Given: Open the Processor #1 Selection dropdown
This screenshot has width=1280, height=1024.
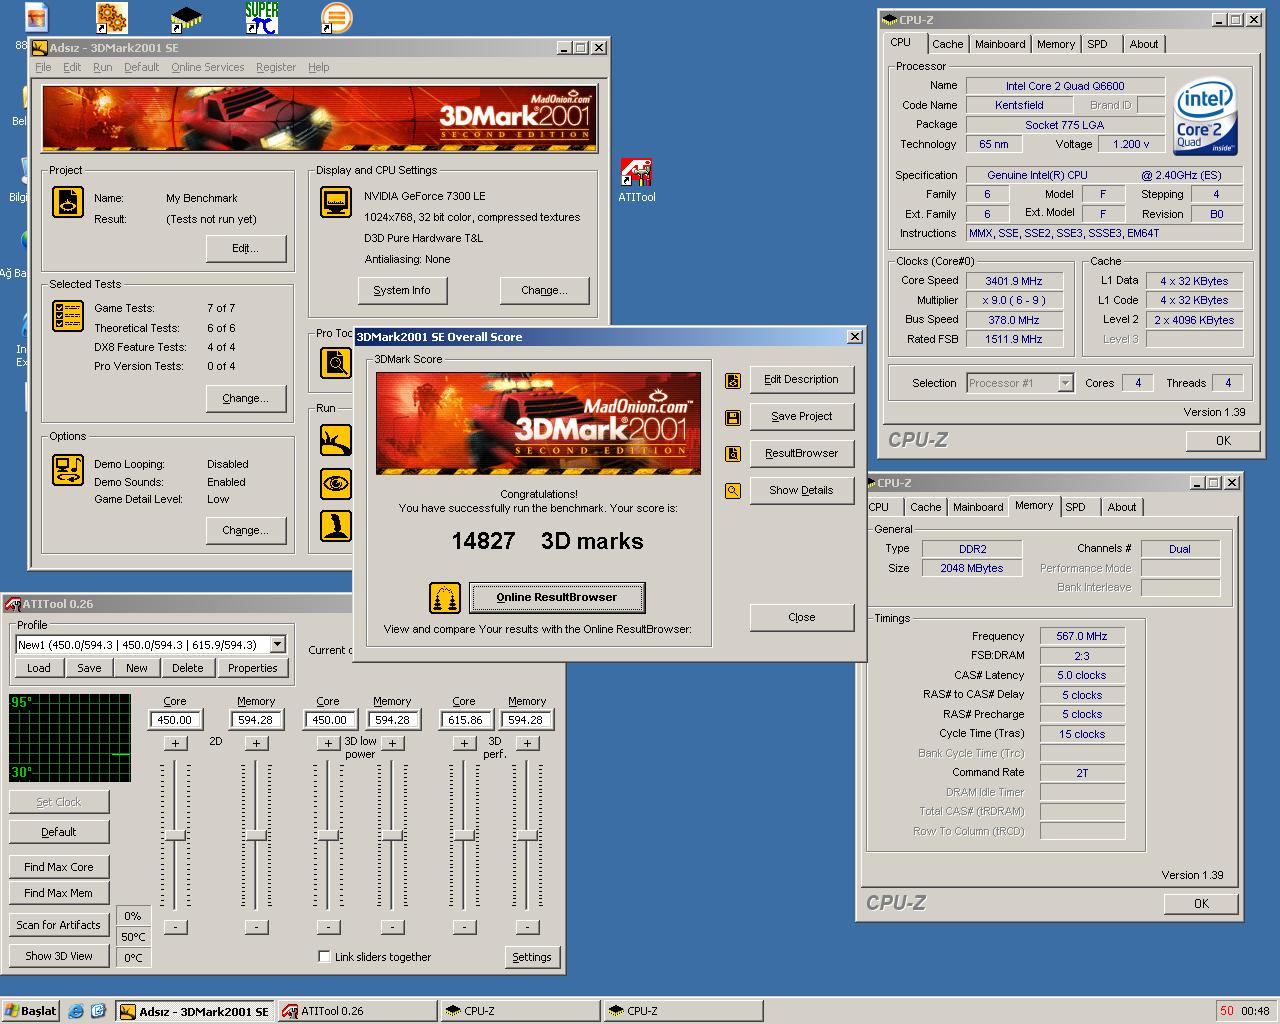Looking at the screenshot, I should (1066, 383).
